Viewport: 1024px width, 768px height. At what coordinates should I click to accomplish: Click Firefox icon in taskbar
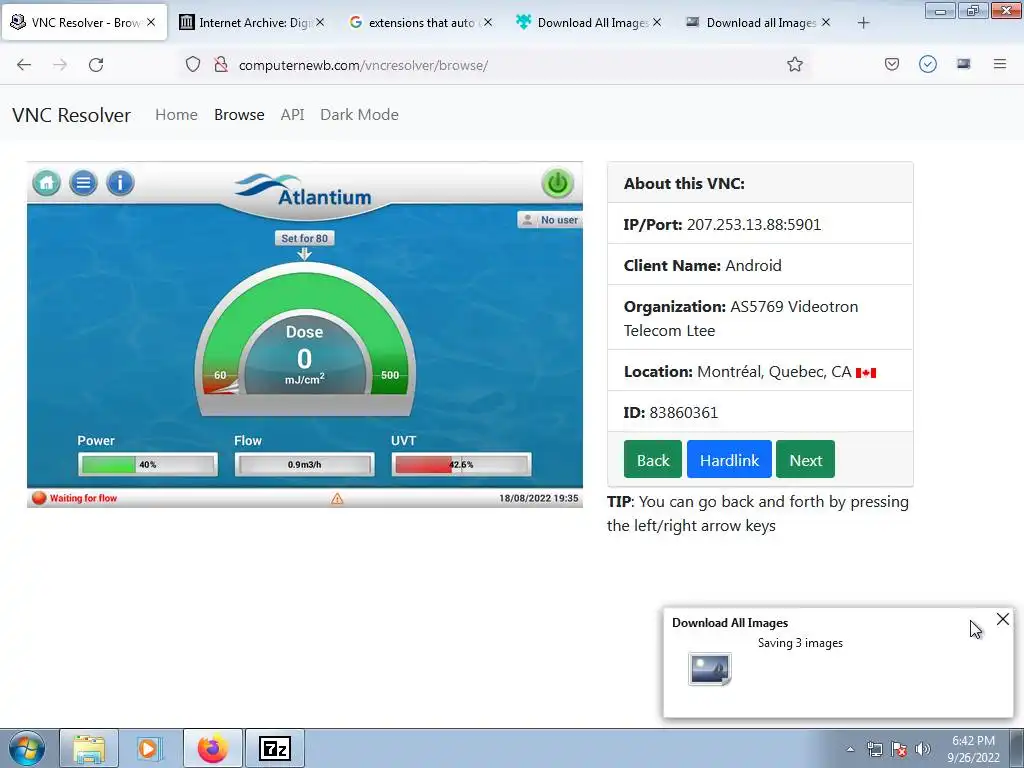click(213, 748)
